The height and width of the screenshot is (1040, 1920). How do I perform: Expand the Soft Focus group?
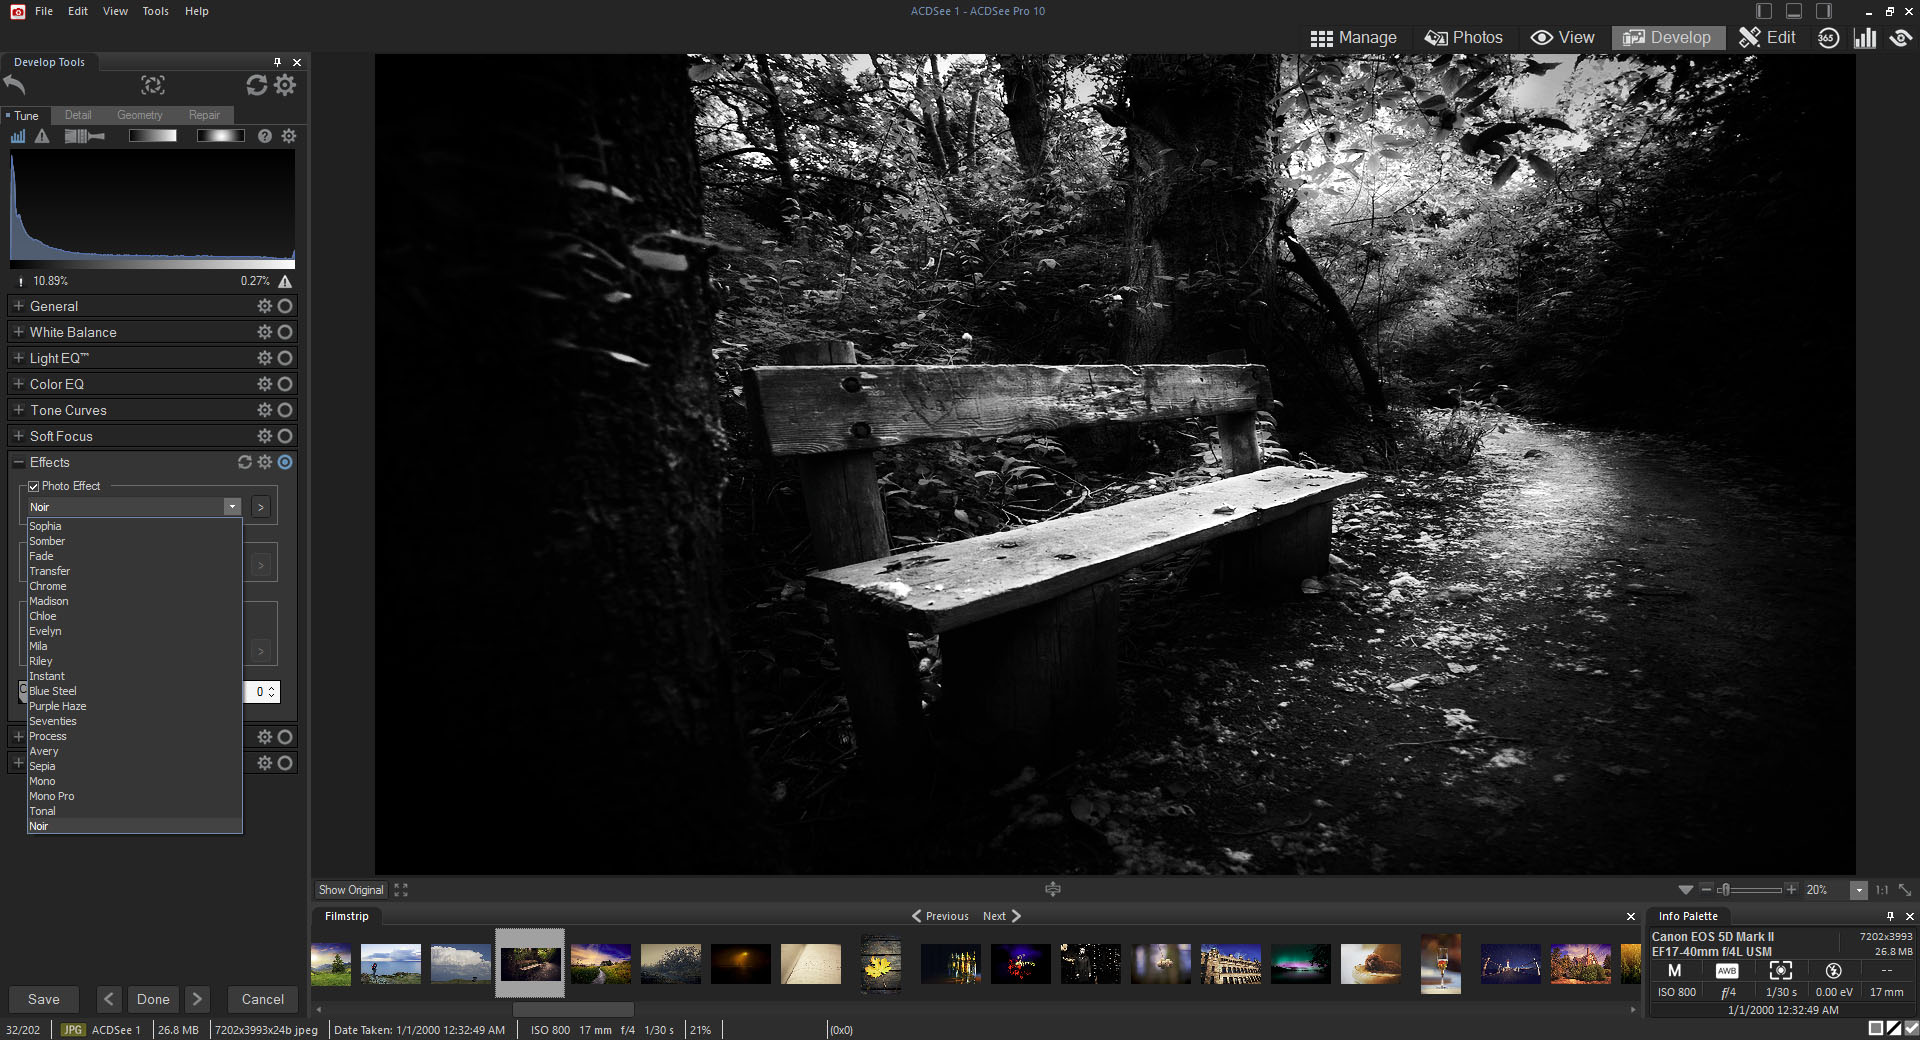pyautogui.click(x=18, y=436)
